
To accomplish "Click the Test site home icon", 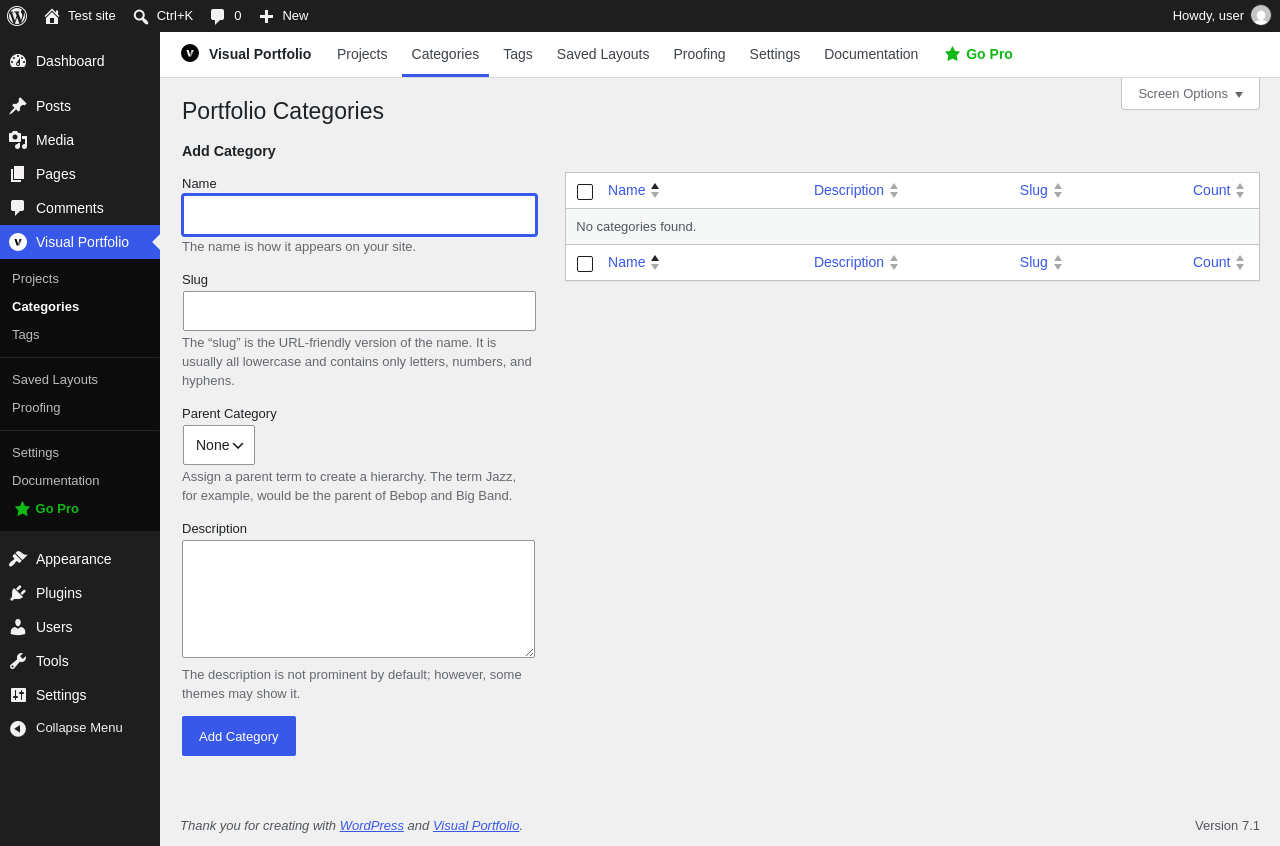I will [52, 16].
